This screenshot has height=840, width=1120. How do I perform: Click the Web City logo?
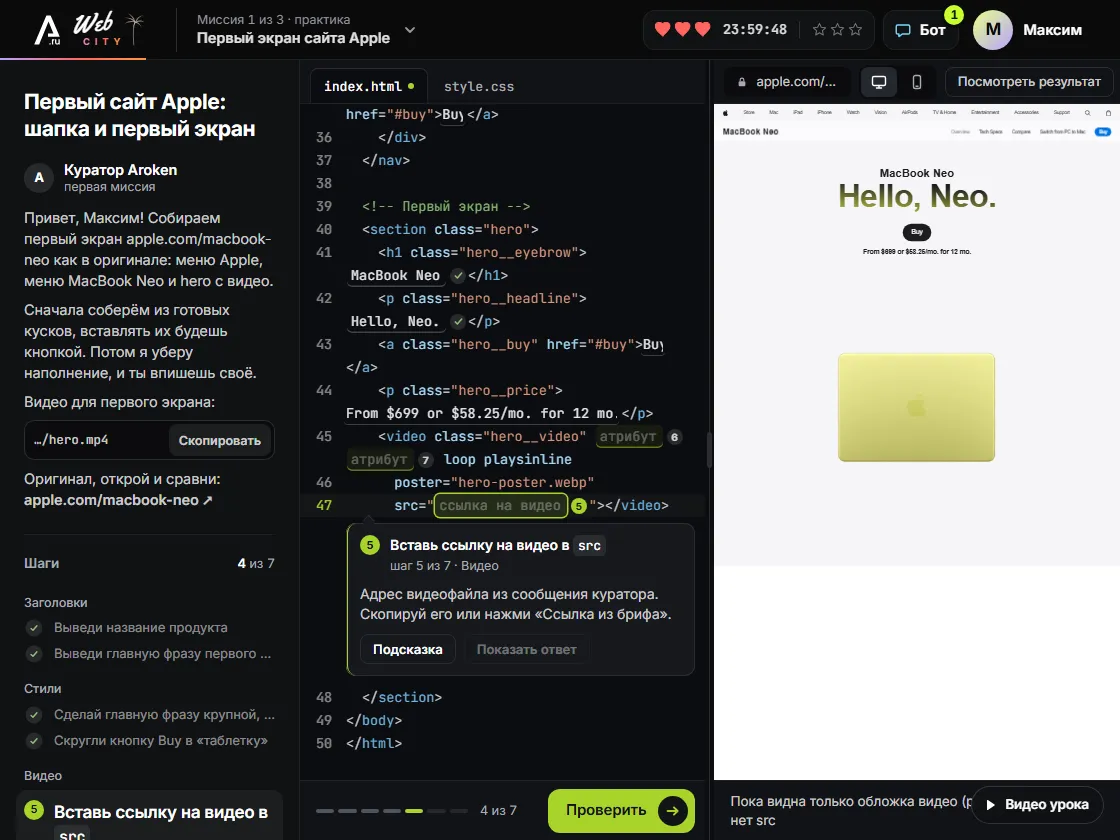tap(90, 29)
